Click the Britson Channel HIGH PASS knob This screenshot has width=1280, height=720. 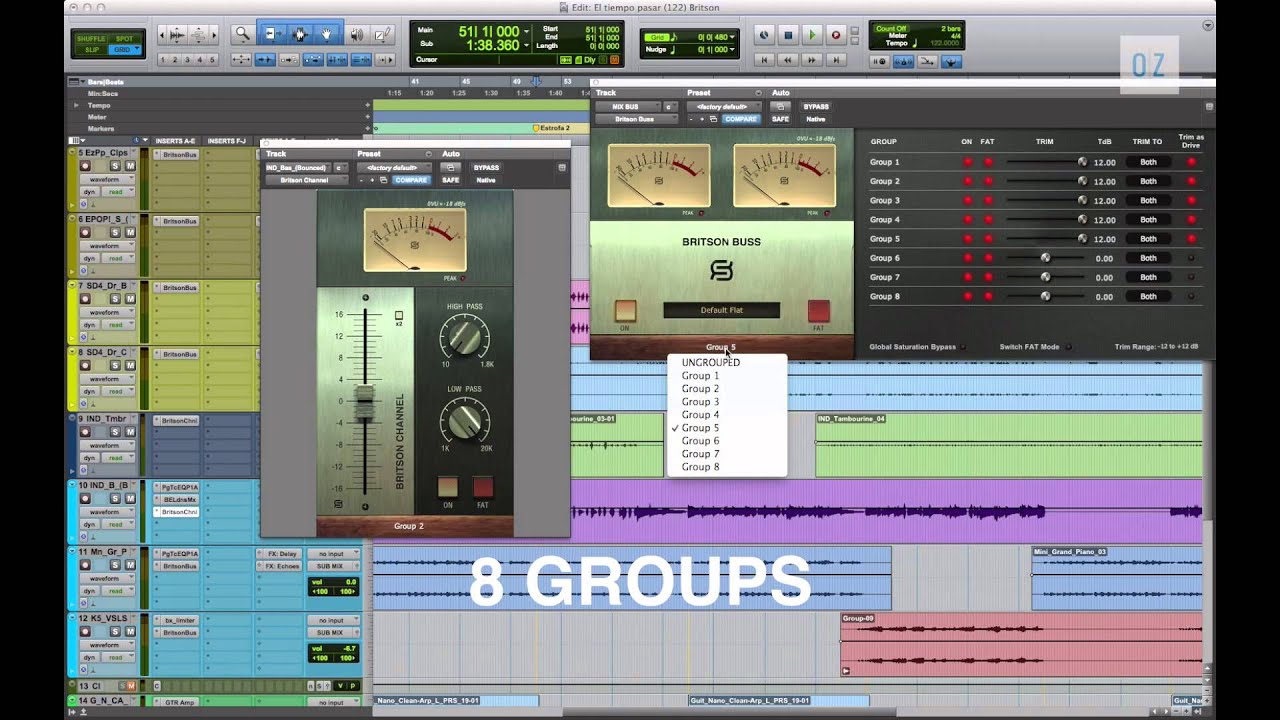click(464, 338)
